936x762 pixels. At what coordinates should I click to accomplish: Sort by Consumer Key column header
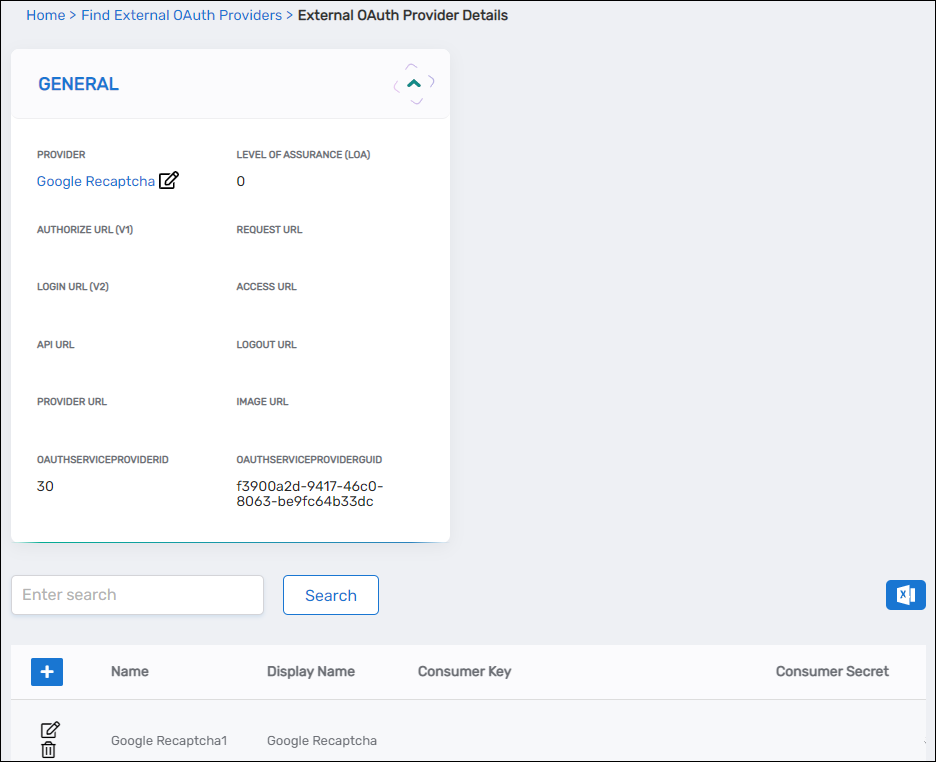click(464, 672)
